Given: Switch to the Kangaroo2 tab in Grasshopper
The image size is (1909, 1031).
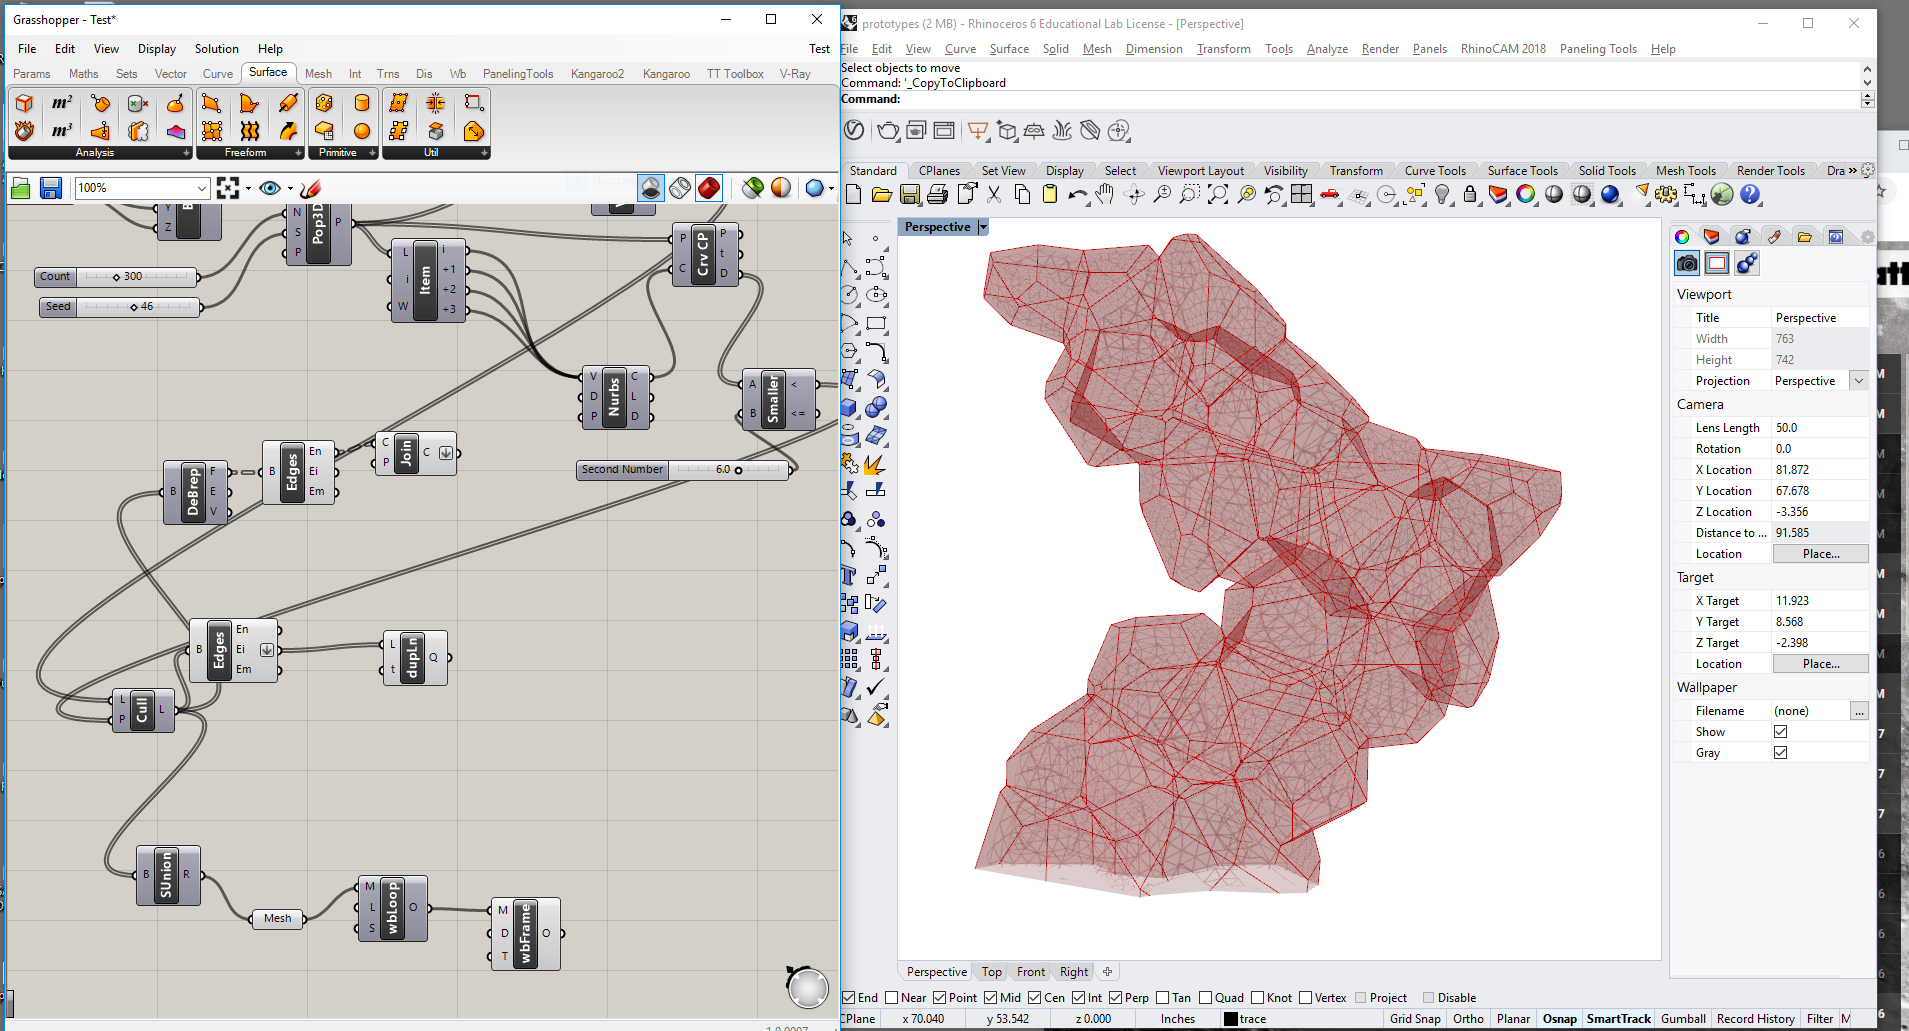Looking at the screenshot, I should 596,73.
